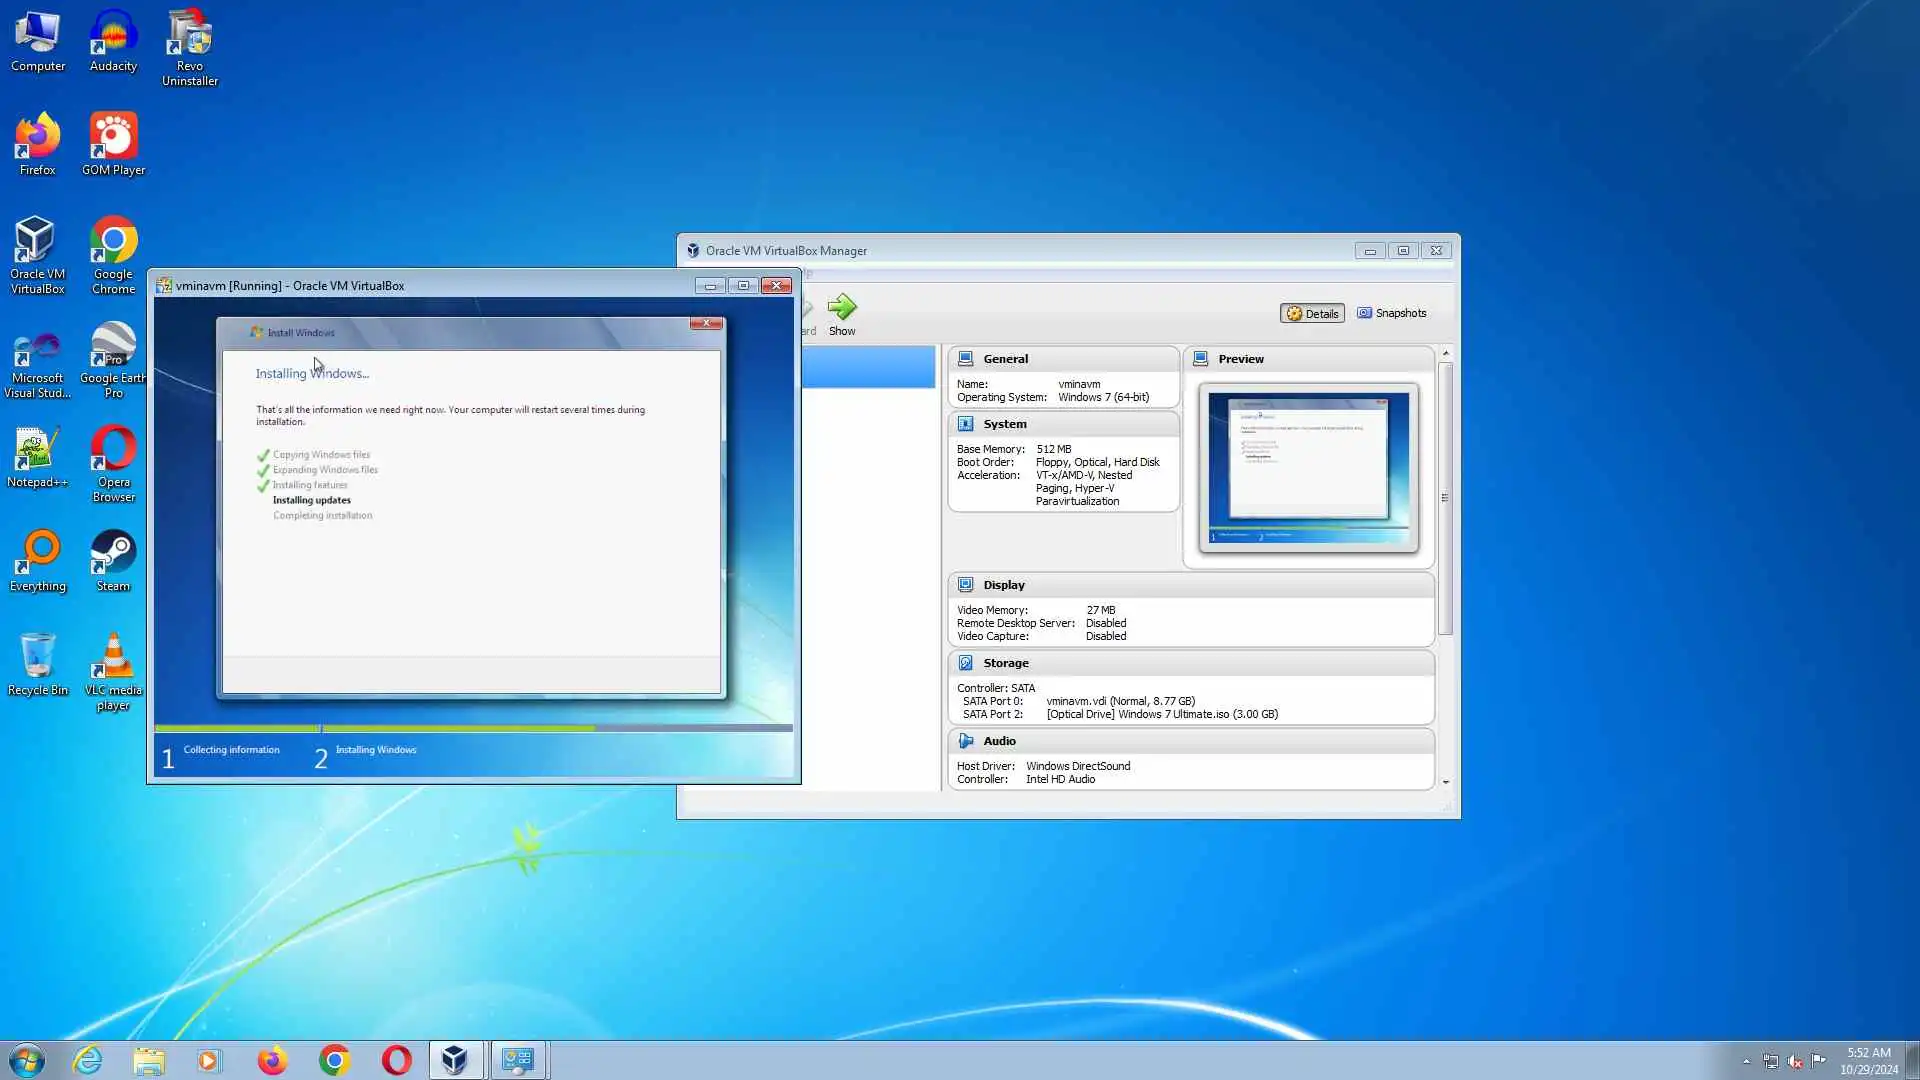Collapse the General section header

(1005, 359)
